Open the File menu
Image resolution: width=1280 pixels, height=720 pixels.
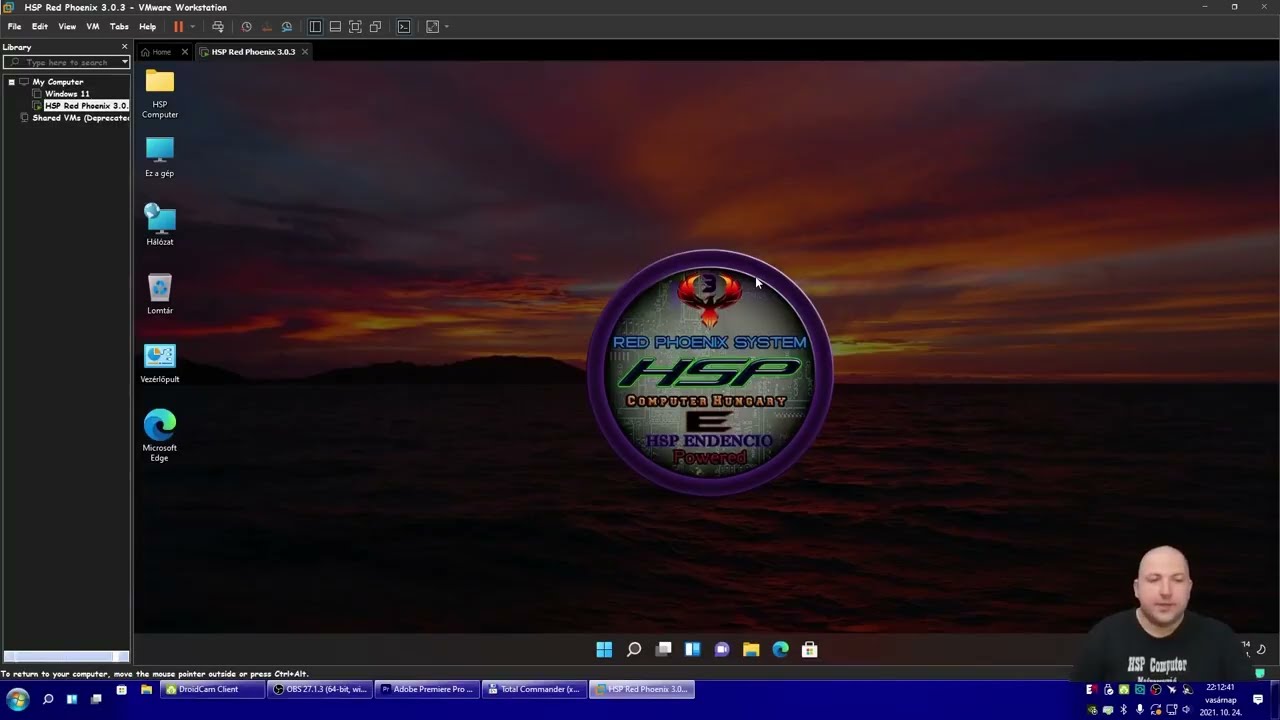click(x=14, y=27)
